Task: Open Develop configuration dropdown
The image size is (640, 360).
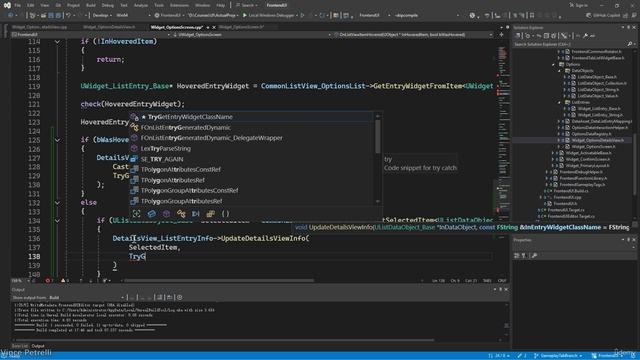Action: tap(102, 16)
